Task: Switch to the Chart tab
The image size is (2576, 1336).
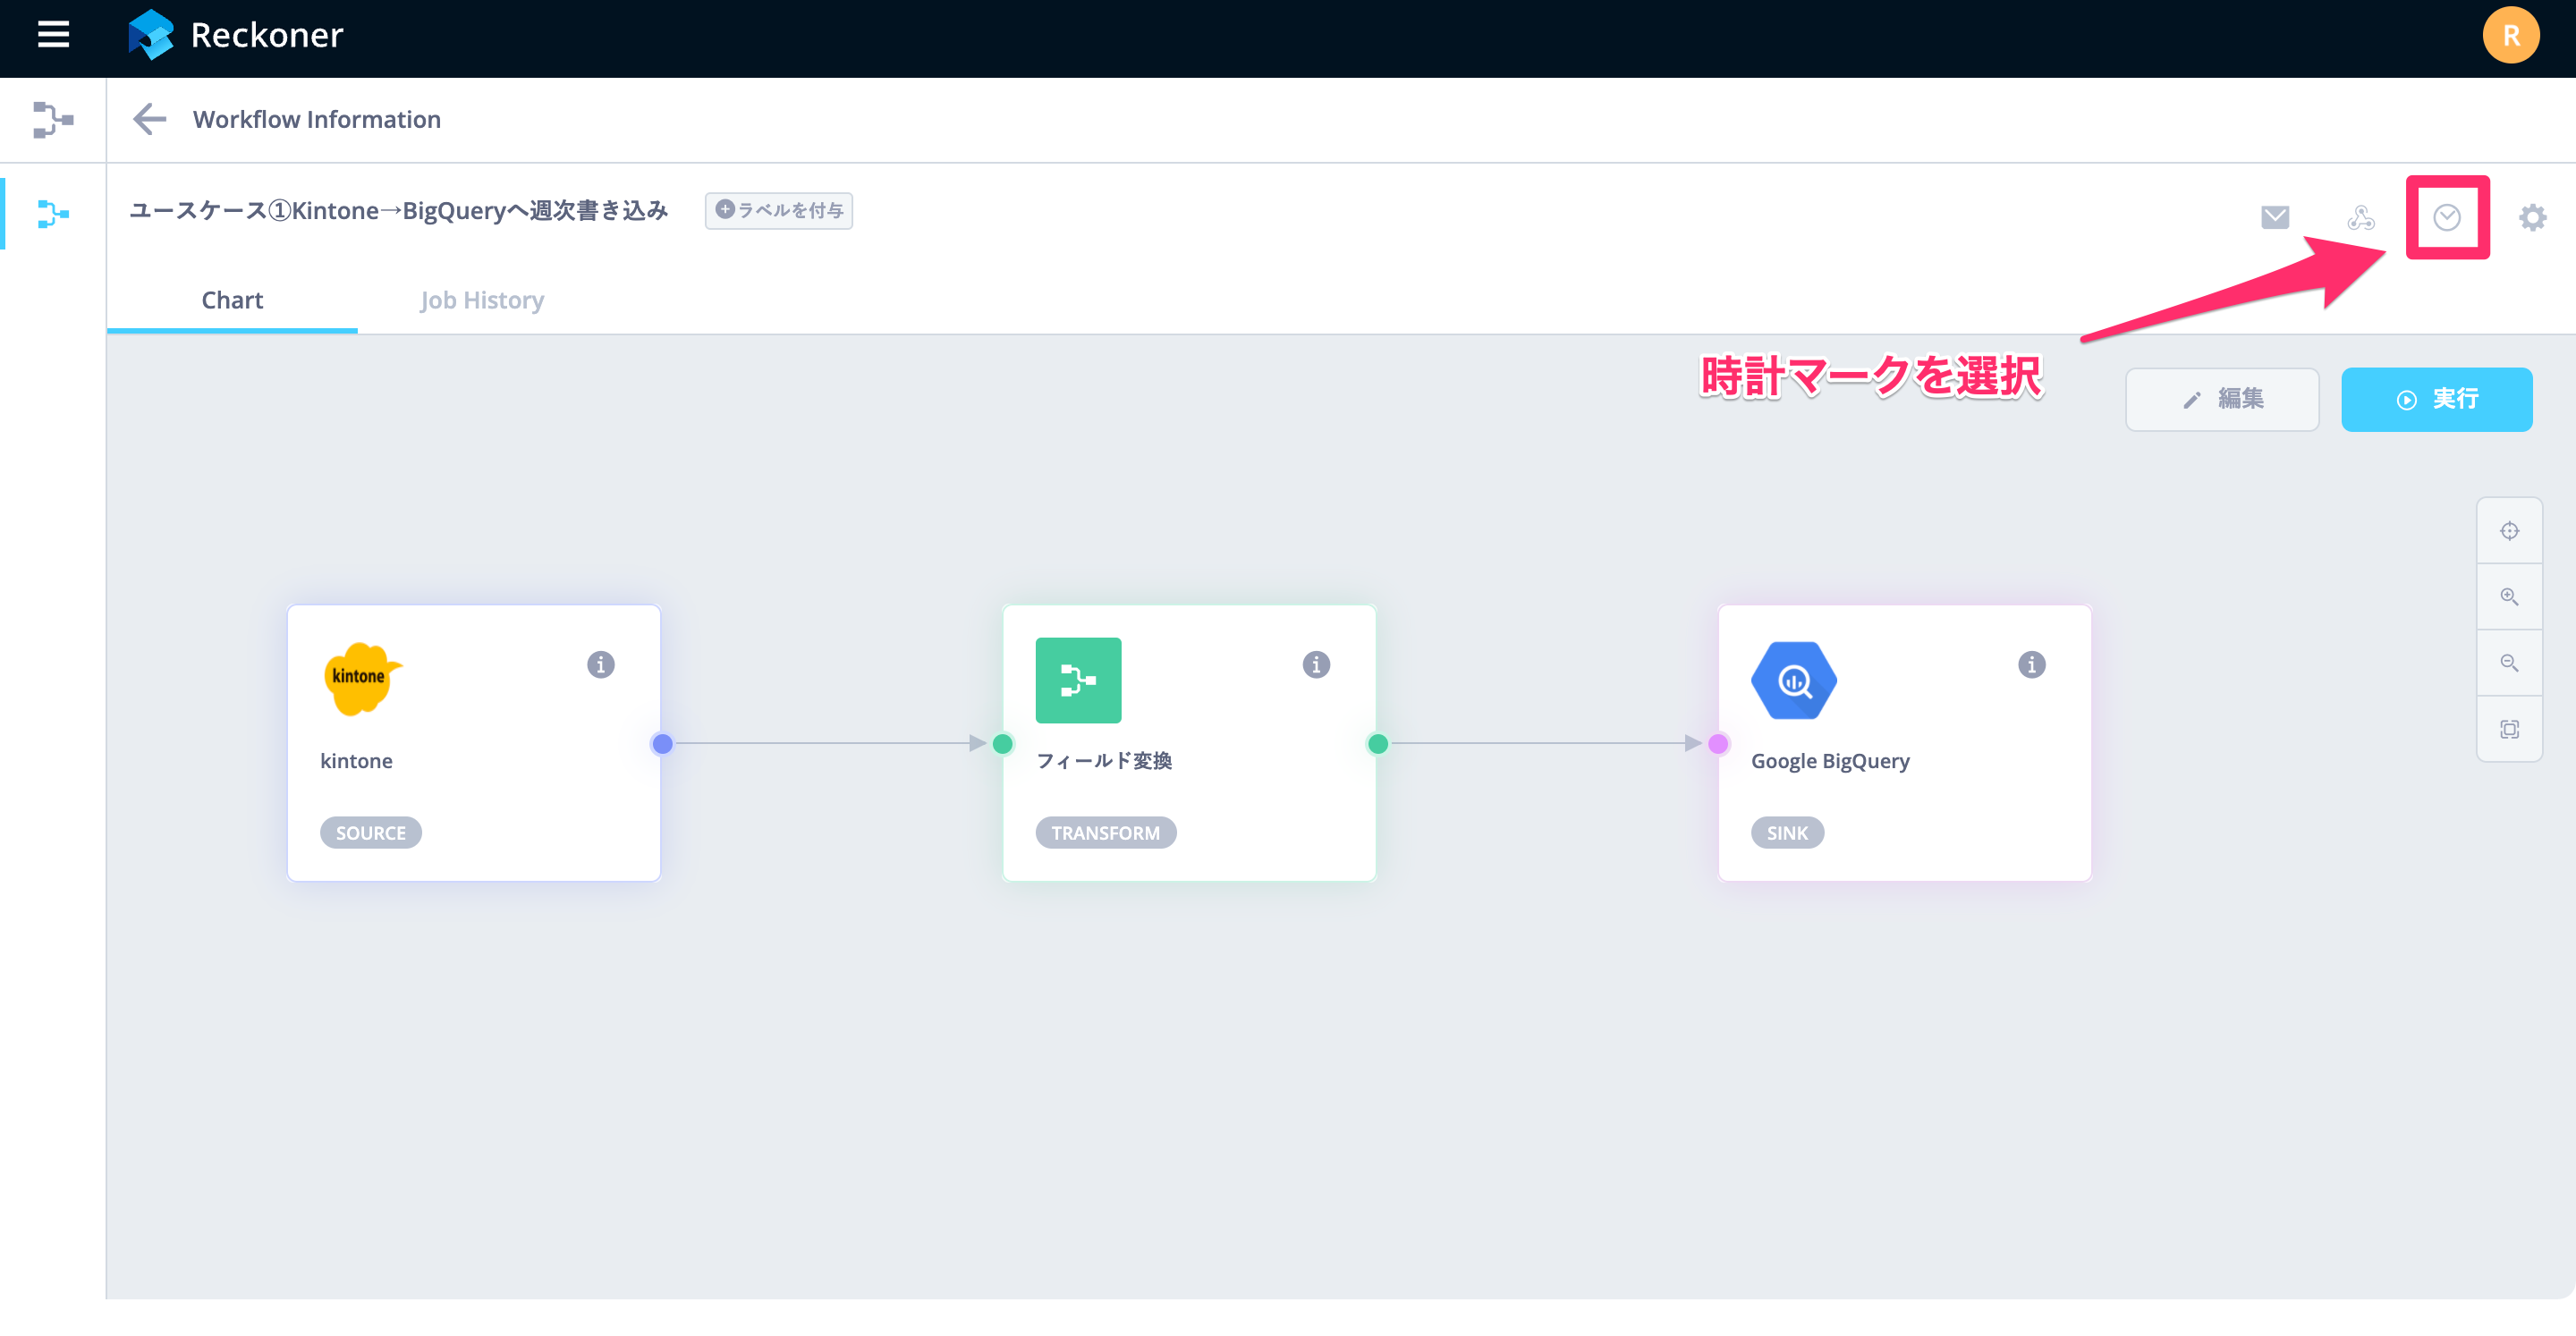Action: pos(232,300)
